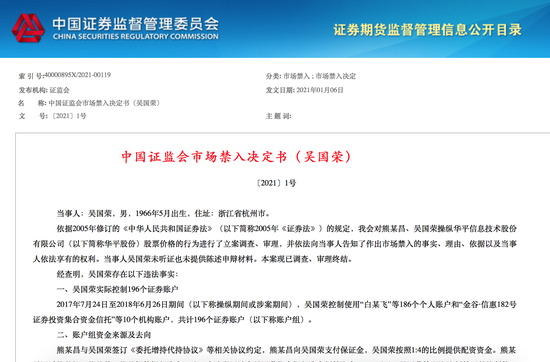This screenshot has height=362, width=550.
Task: Click the centered 〔2021〕1号 document number
Action: pos(276,183)
